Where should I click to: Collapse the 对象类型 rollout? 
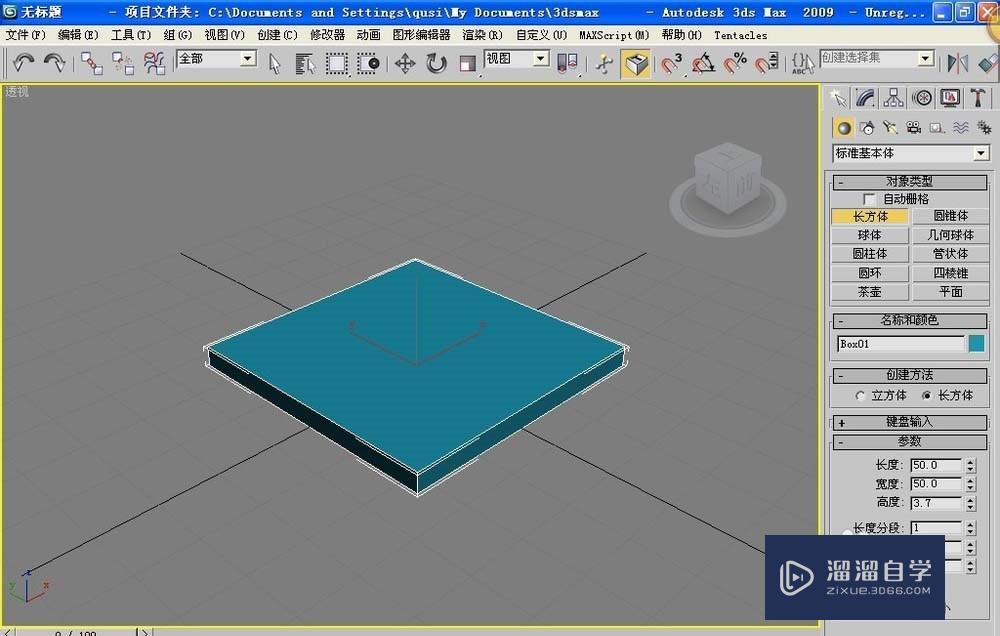[909, 182]
